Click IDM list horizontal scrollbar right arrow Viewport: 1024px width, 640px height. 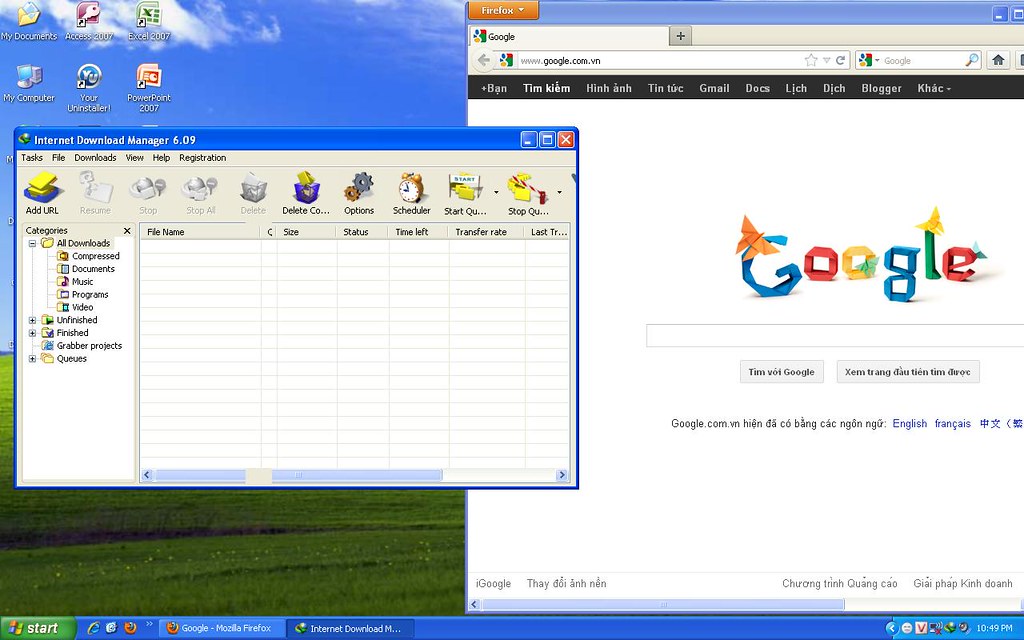(562, 475)
